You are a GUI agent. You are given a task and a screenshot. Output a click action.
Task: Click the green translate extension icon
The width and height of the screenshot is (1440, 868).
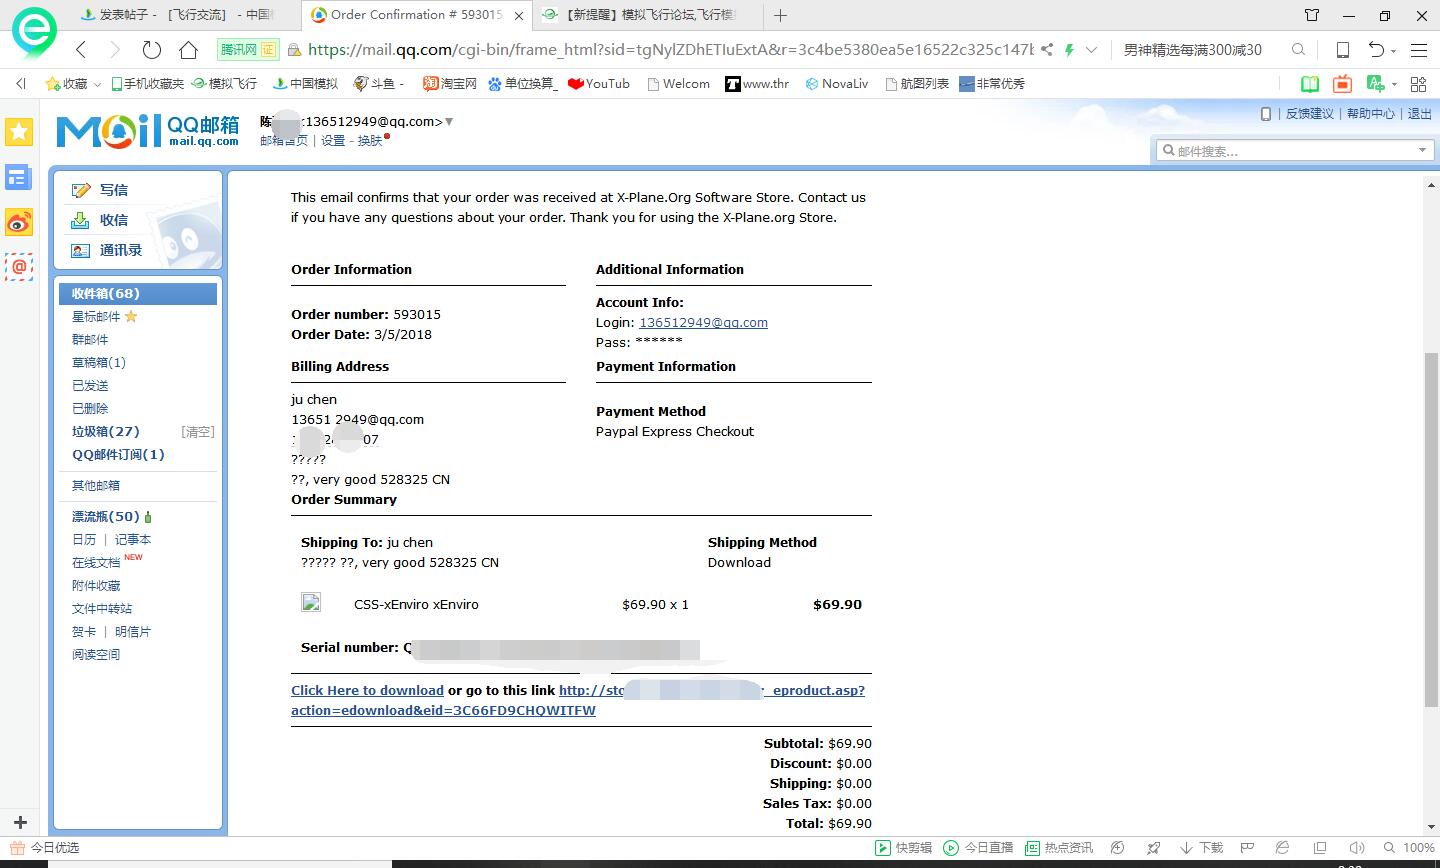(1376, 84)
